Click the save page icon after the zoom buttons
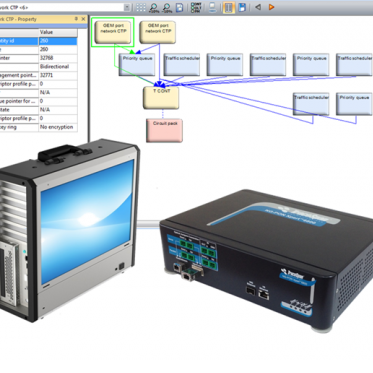 (179, 7)
